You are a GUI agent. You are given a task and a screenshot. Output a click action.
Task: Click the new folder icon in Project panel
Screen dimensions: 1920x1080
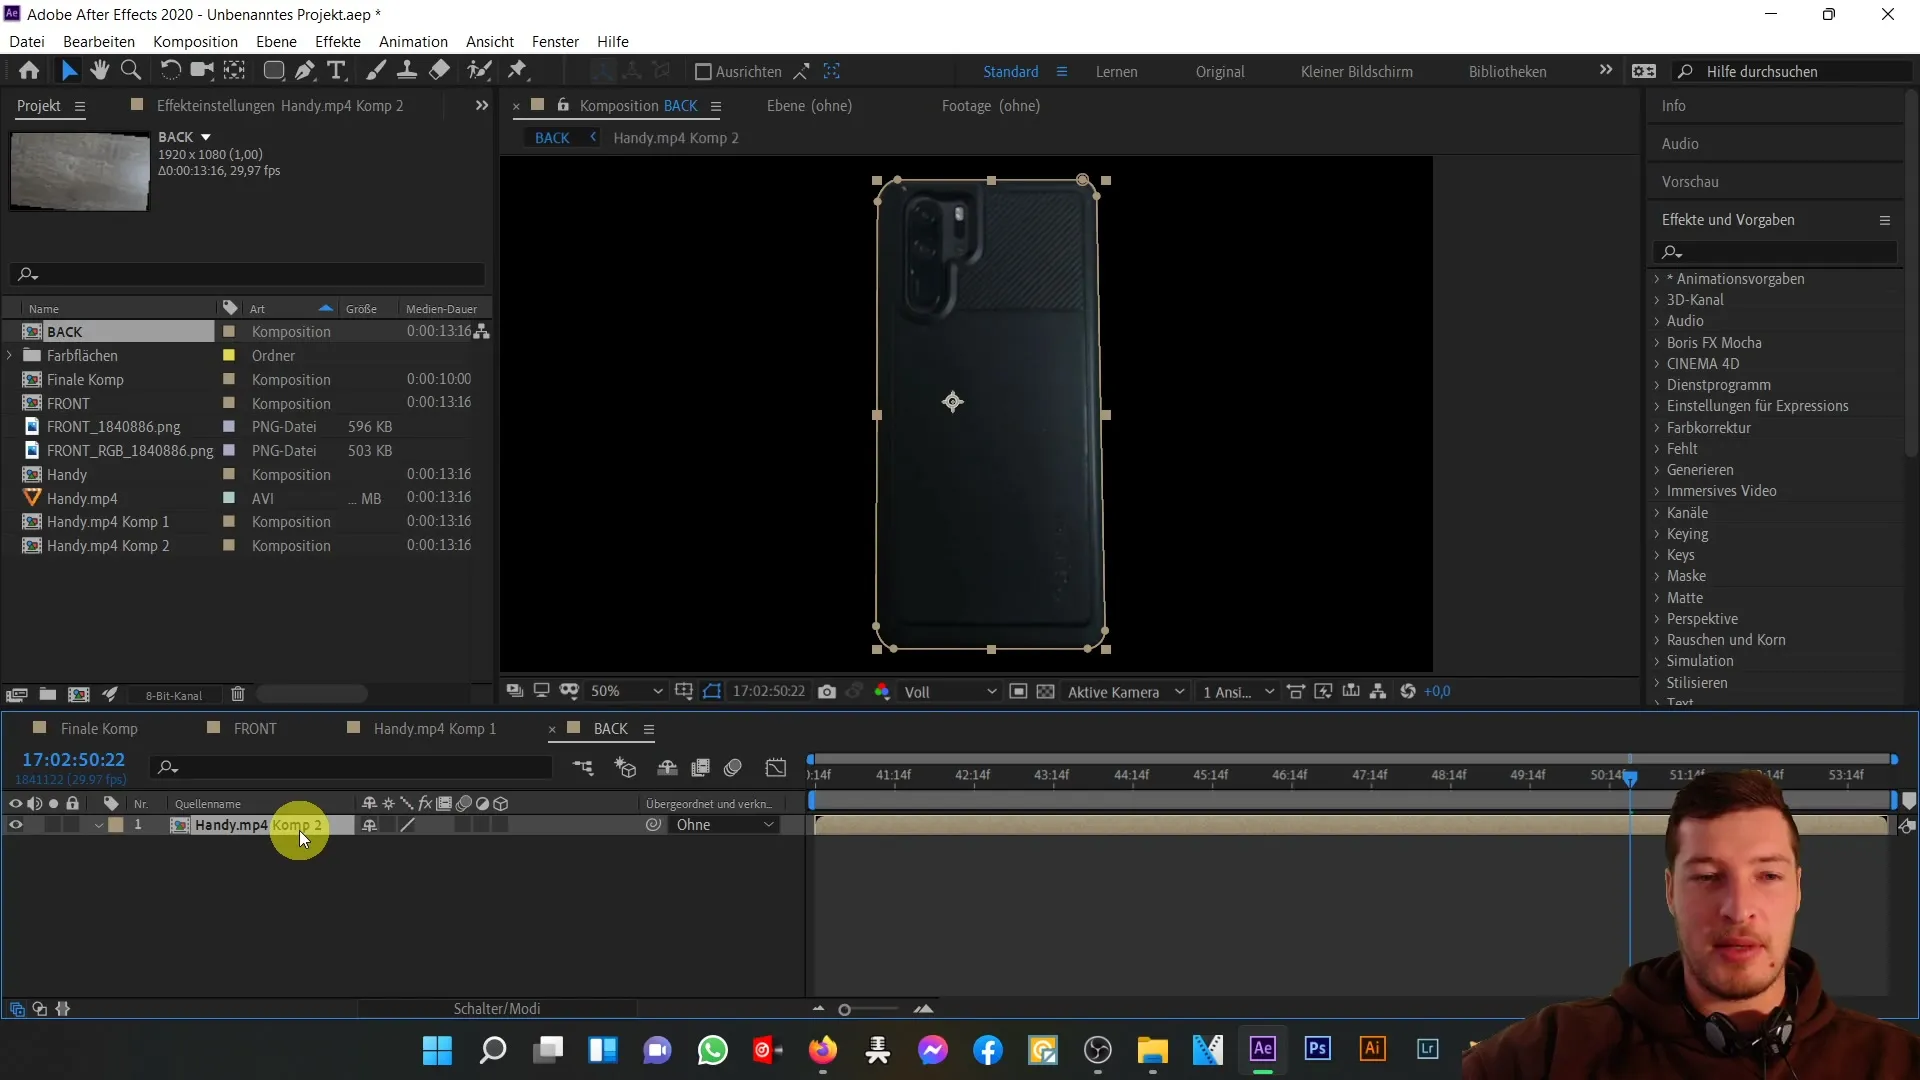(47, 695)
